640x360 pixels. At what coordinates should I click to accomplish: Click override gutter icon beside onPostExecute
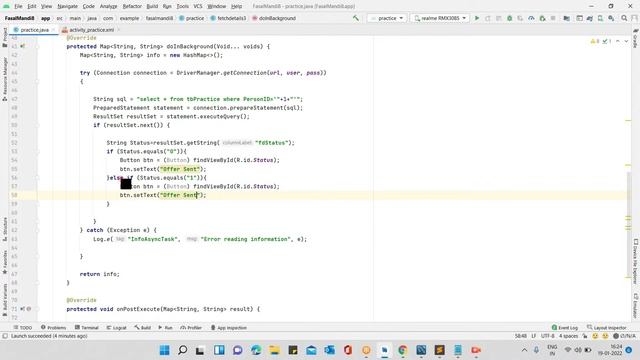click(22, 309)
